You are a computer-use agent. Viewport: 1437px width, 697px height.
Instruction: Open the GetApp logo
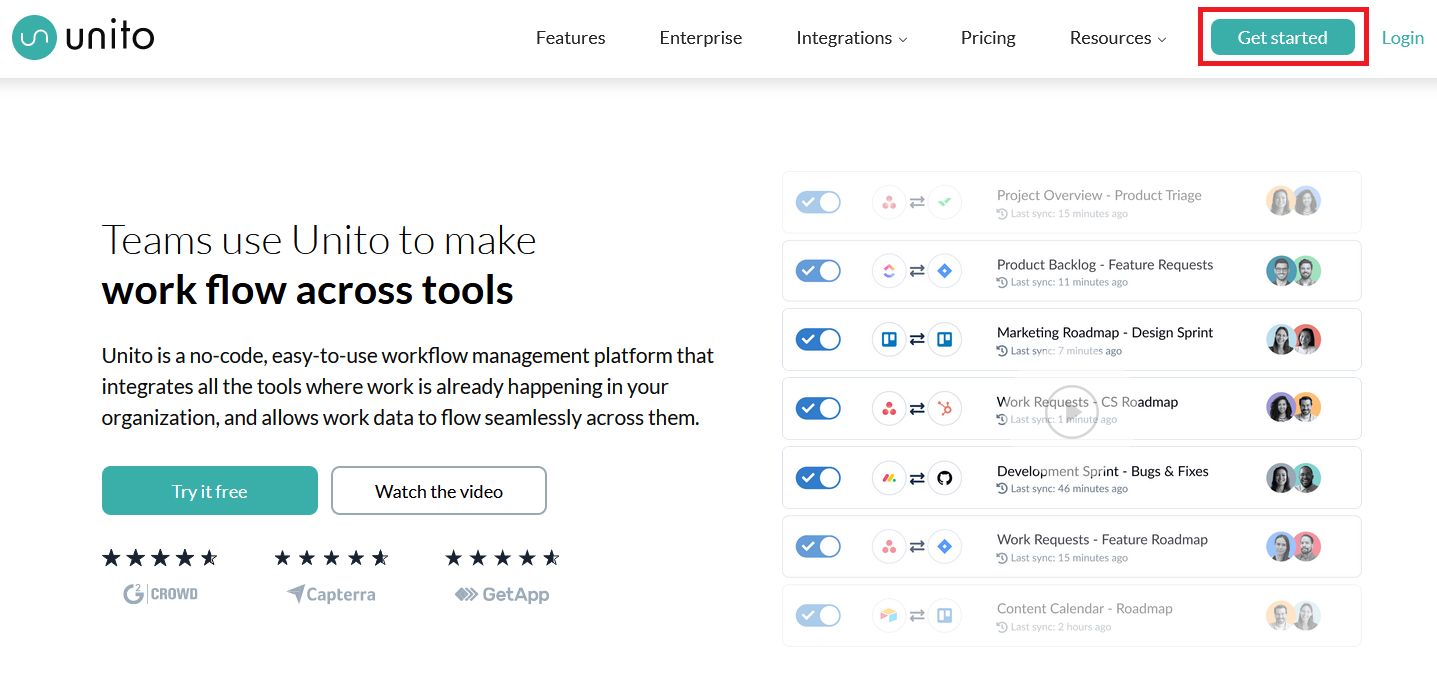[502, 594]
